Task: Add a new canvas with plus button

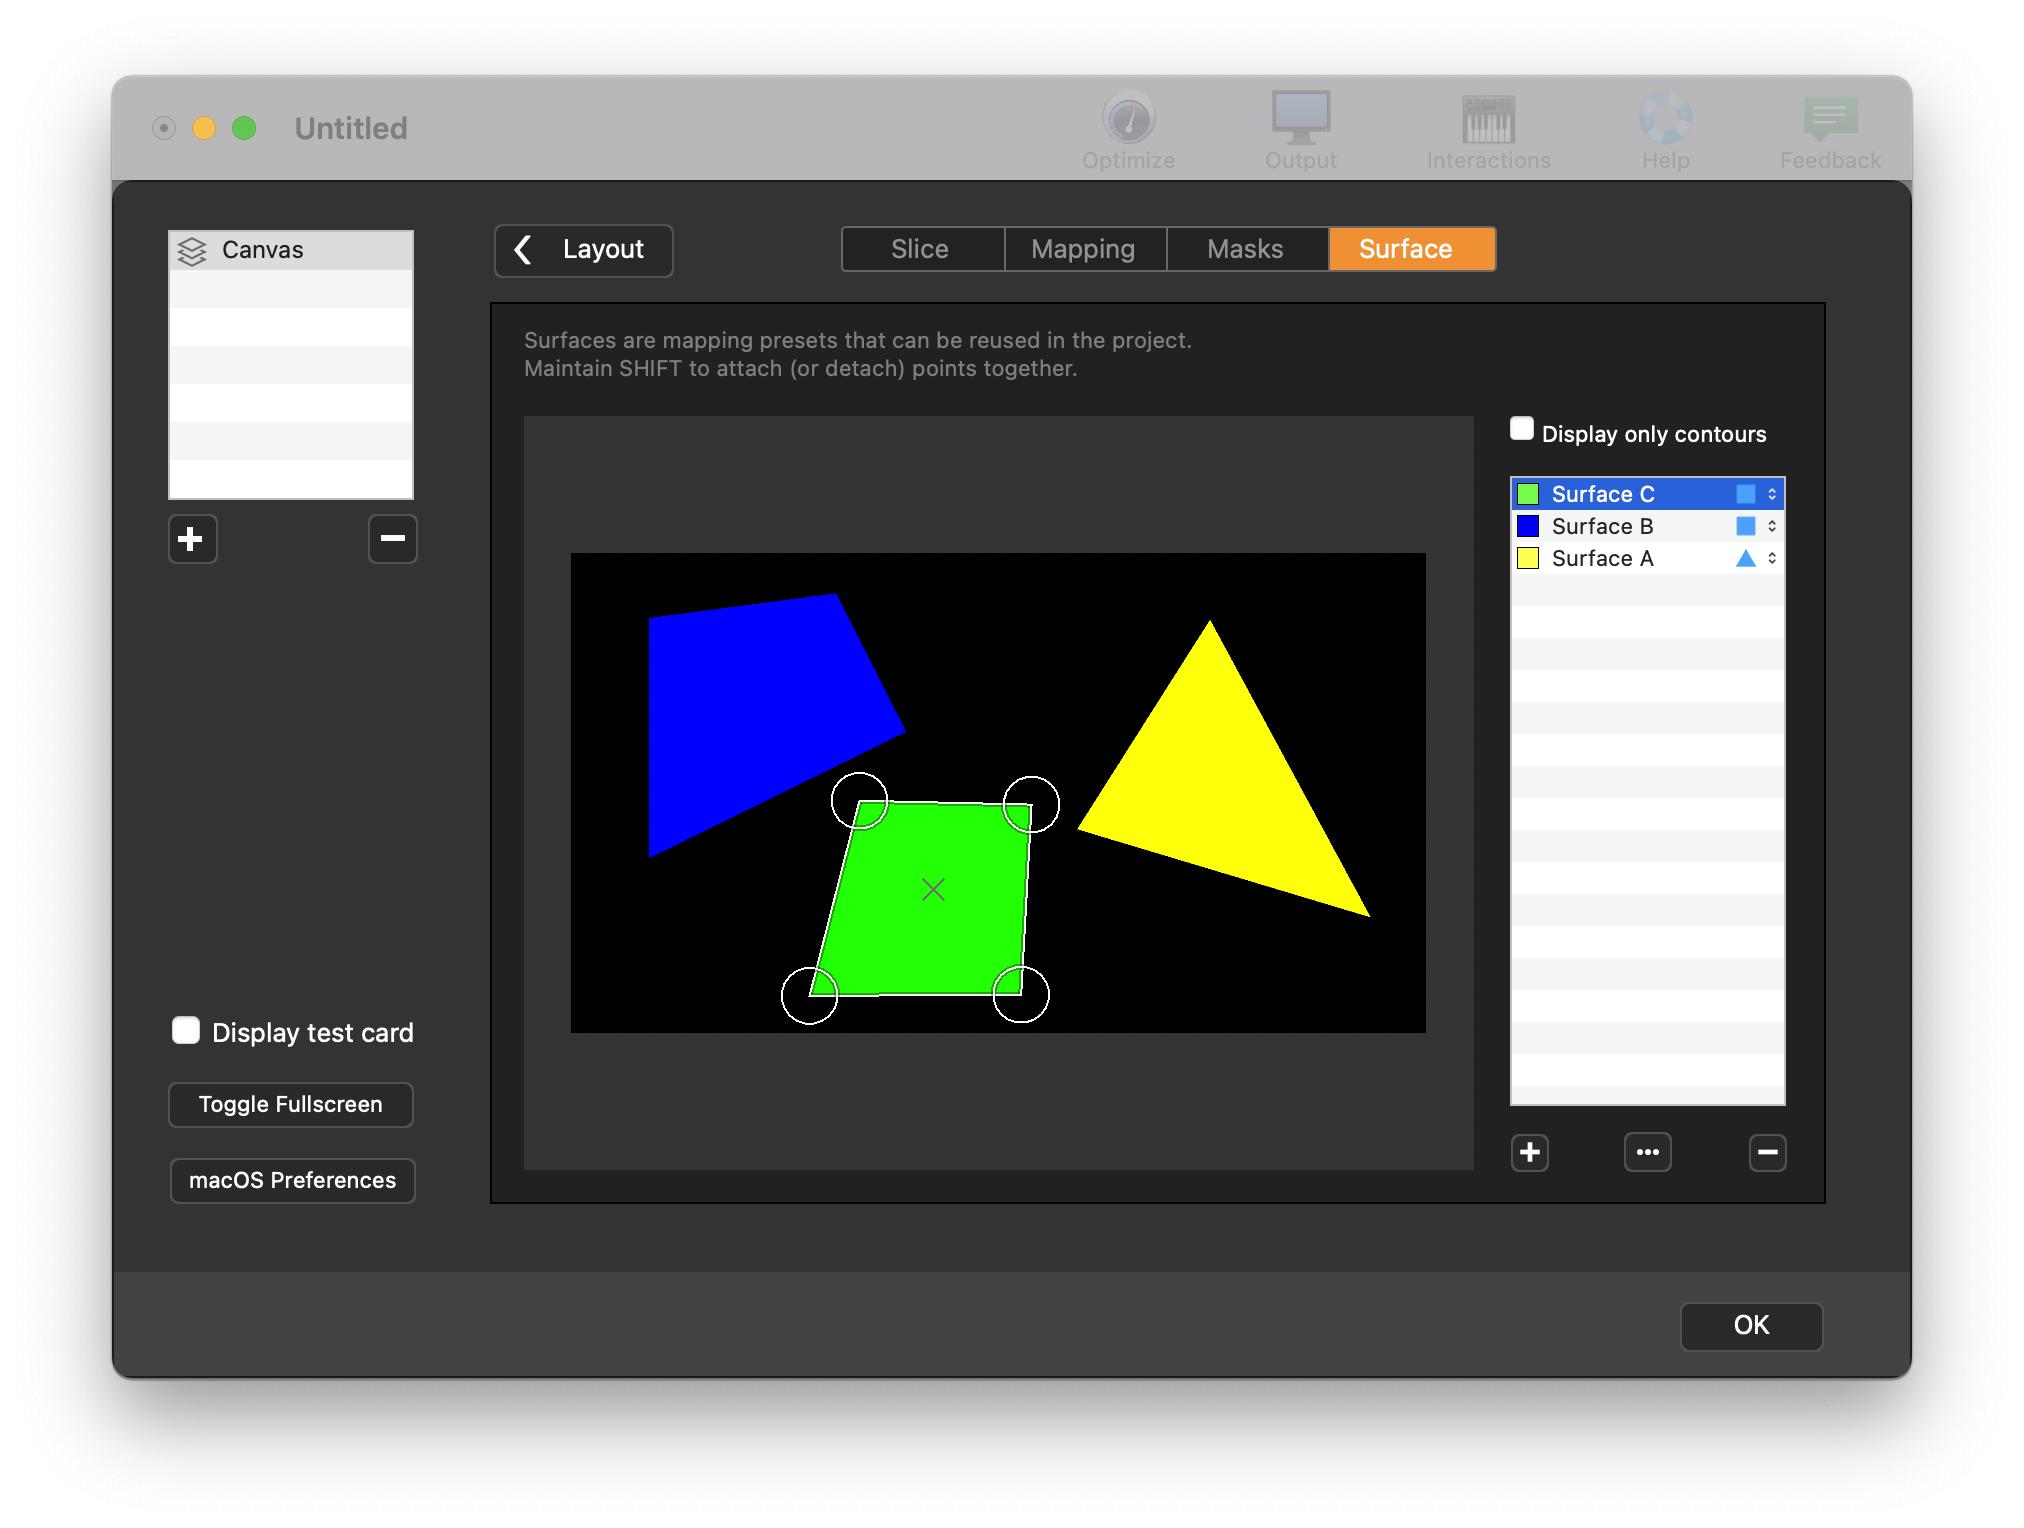Action: [x=192, y=539]
